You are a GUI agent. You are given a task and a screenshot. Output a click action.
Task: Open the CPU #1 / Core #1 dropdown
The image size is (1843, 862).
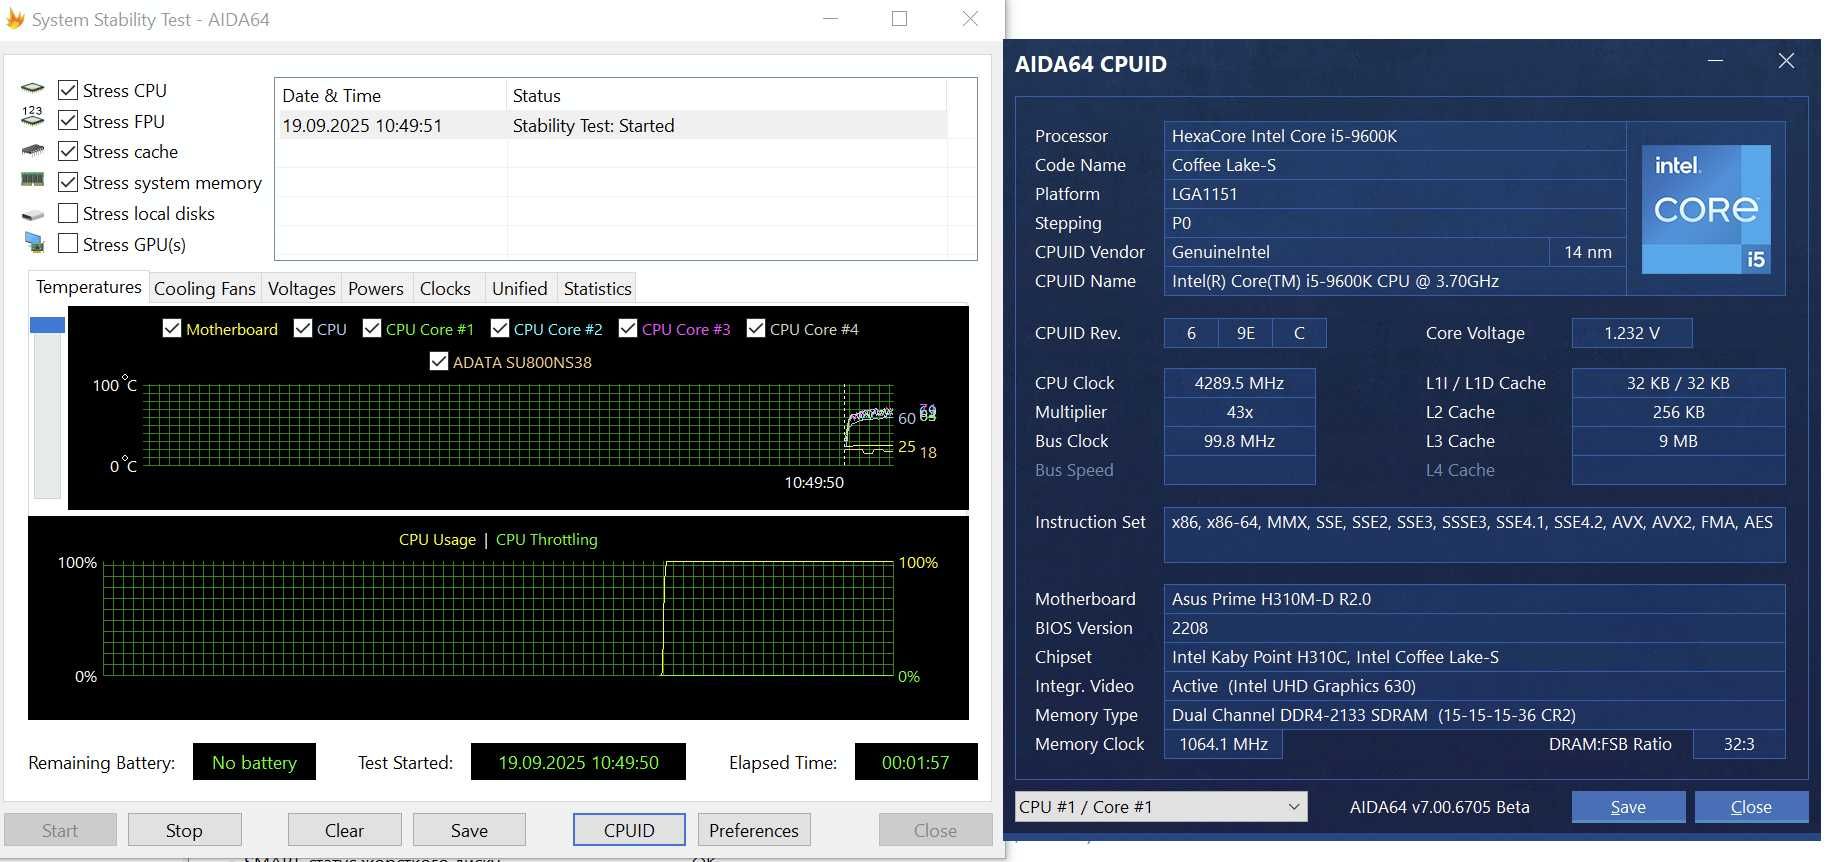1161,806
